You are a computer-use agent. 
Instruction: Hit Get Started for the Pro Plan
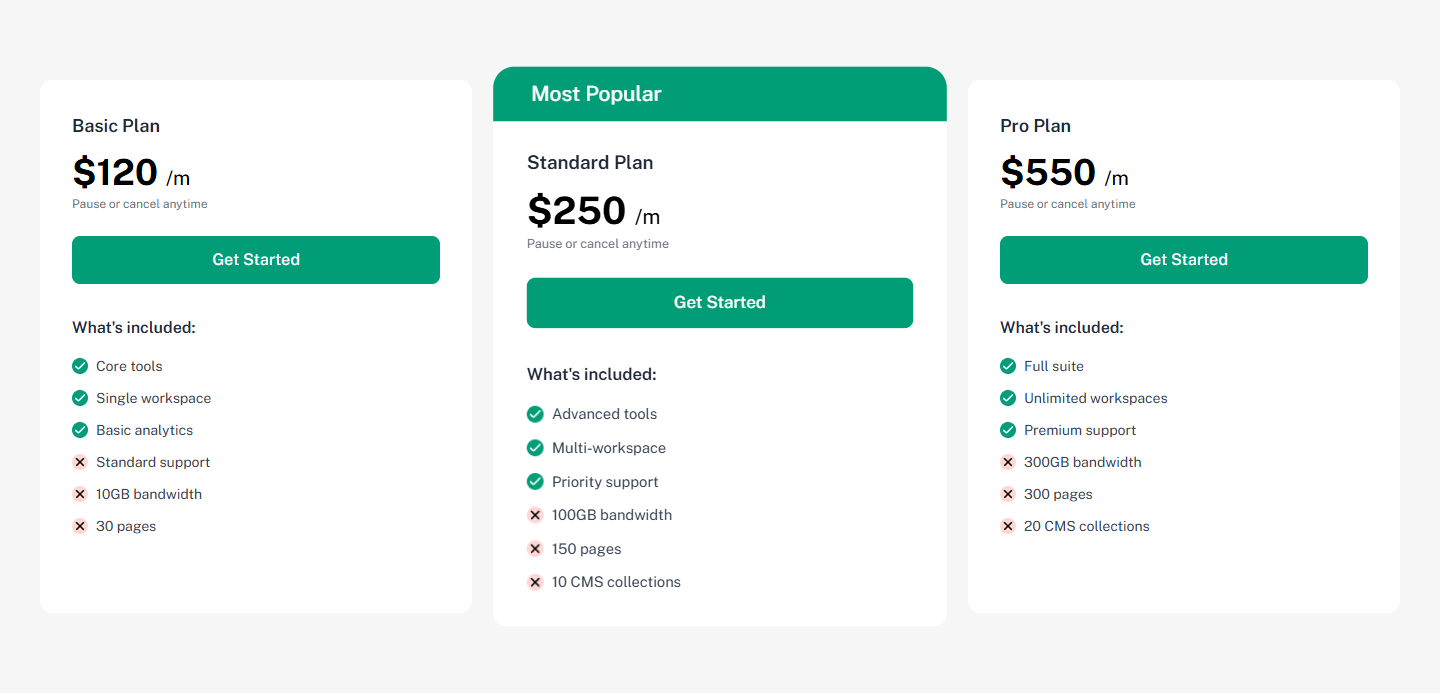1183,260
